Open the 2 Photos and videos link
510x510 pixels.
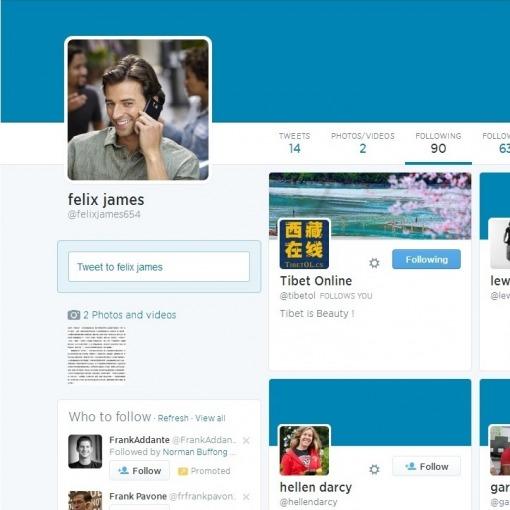click(129, 315)
